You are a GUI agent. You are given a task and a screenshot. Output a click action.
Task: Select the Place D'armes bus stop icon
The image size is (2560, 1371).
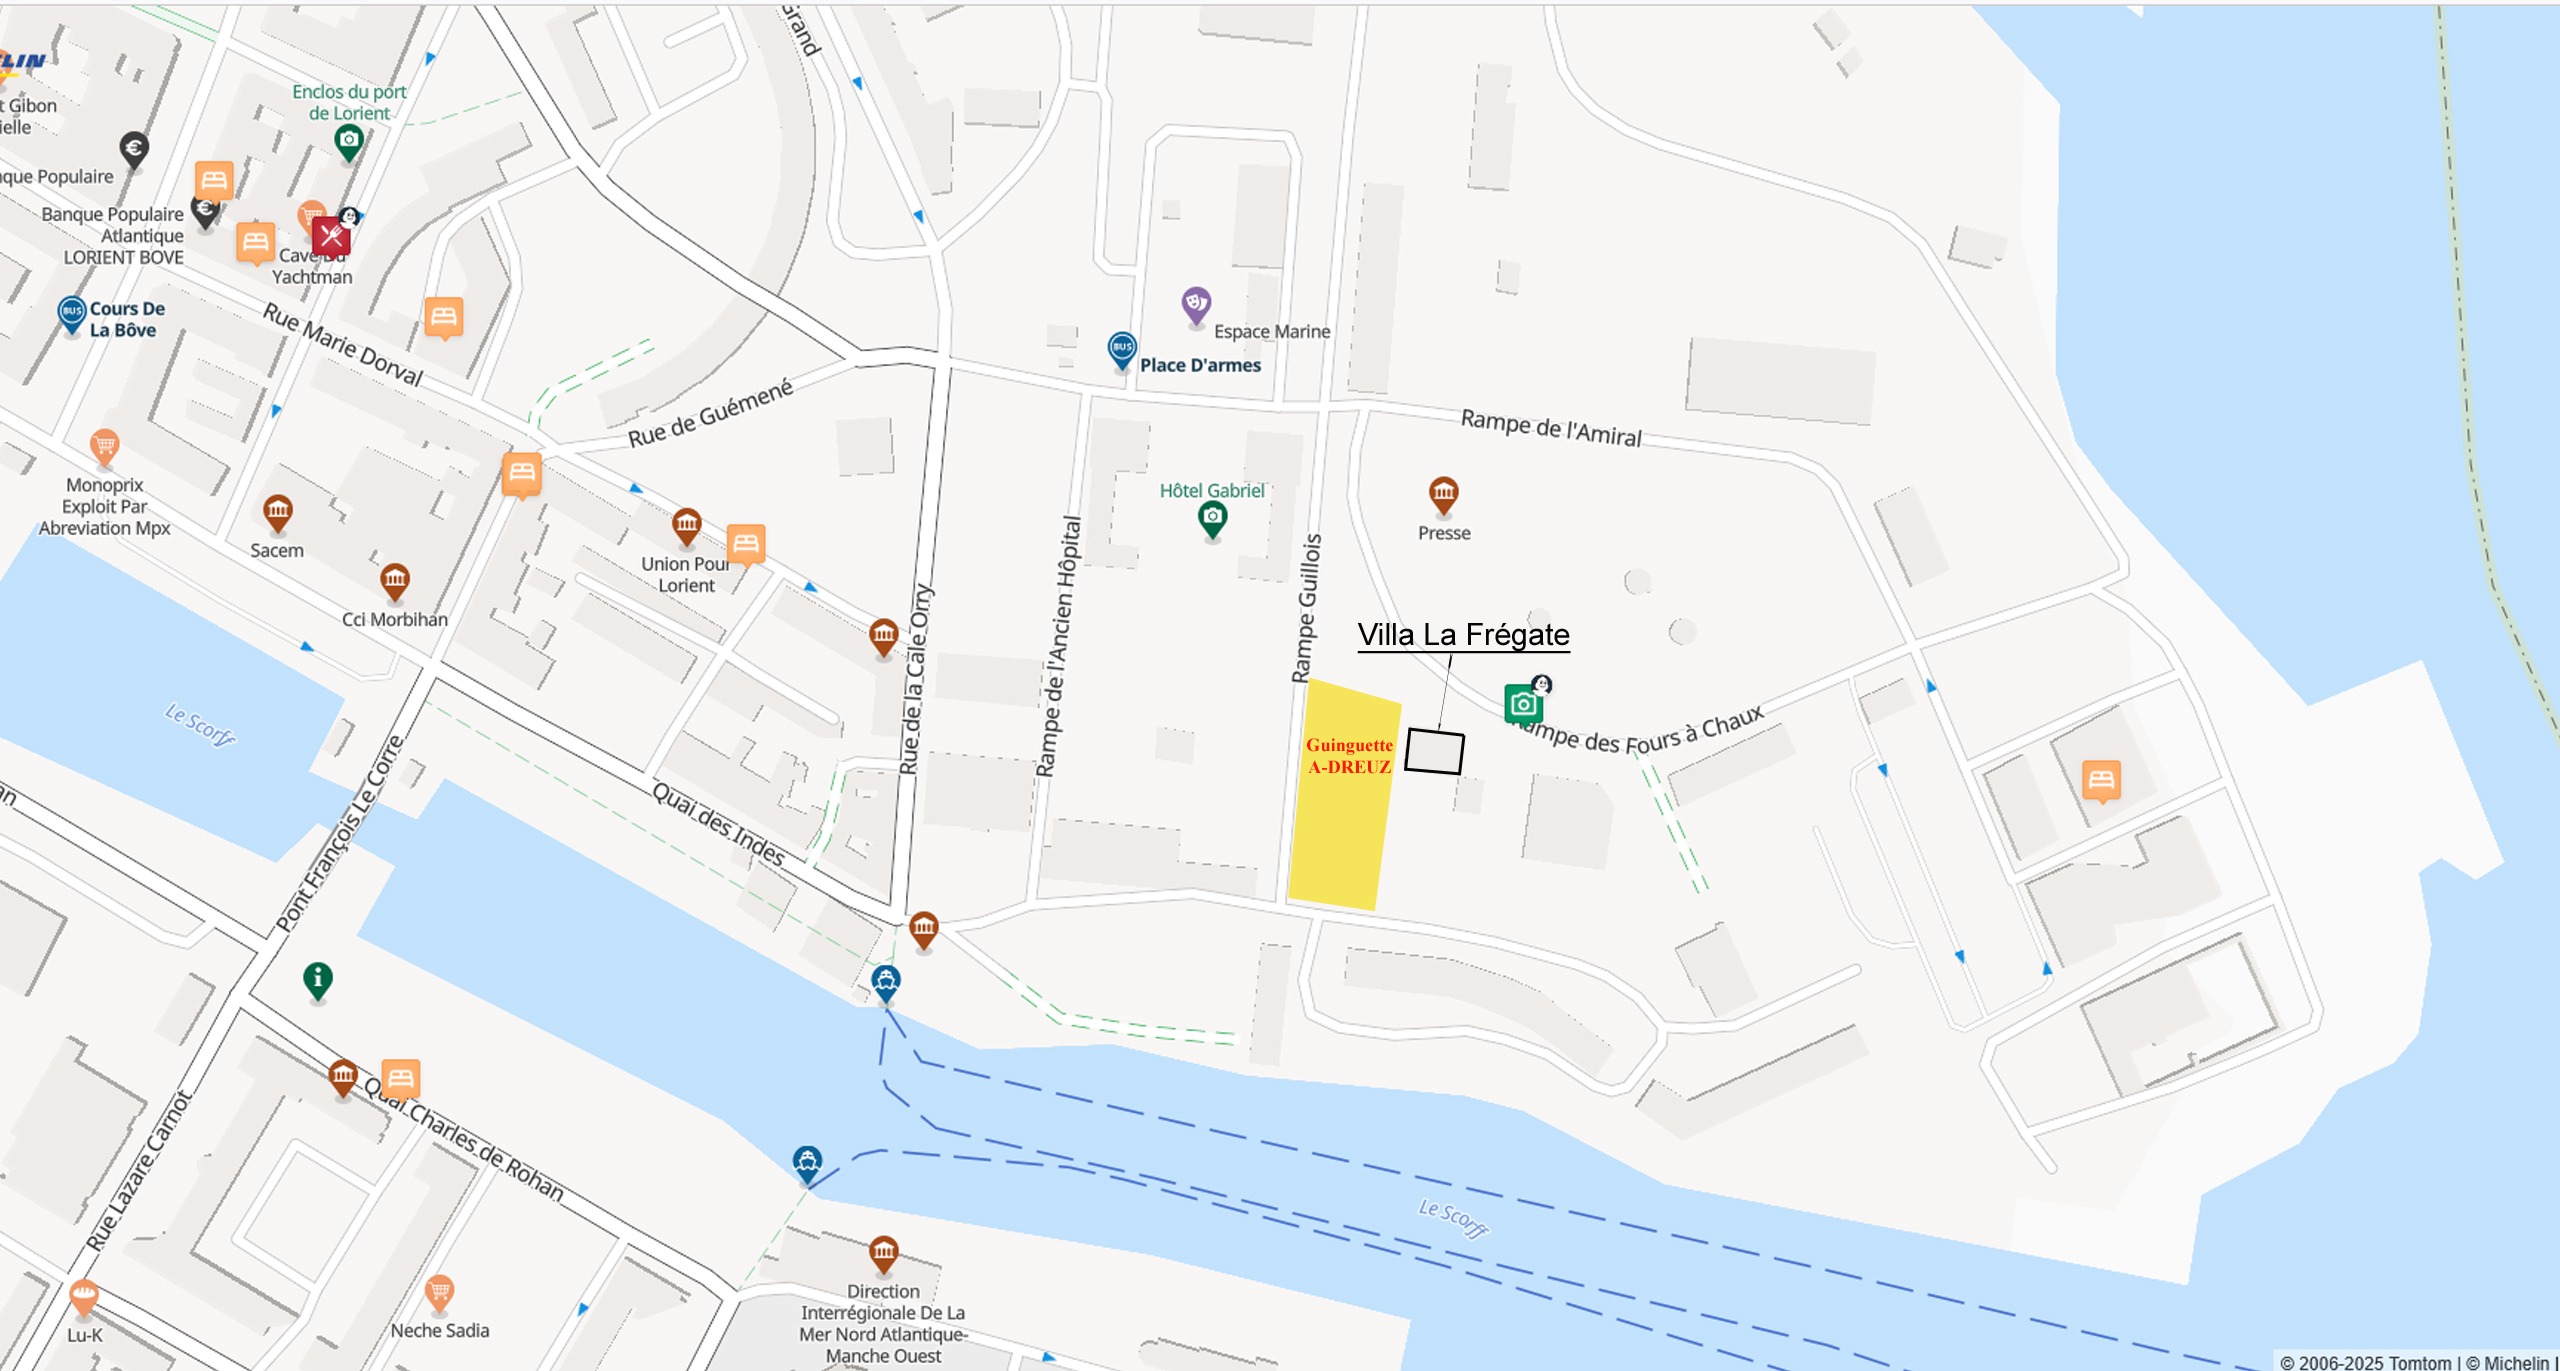pos(1122,350)
